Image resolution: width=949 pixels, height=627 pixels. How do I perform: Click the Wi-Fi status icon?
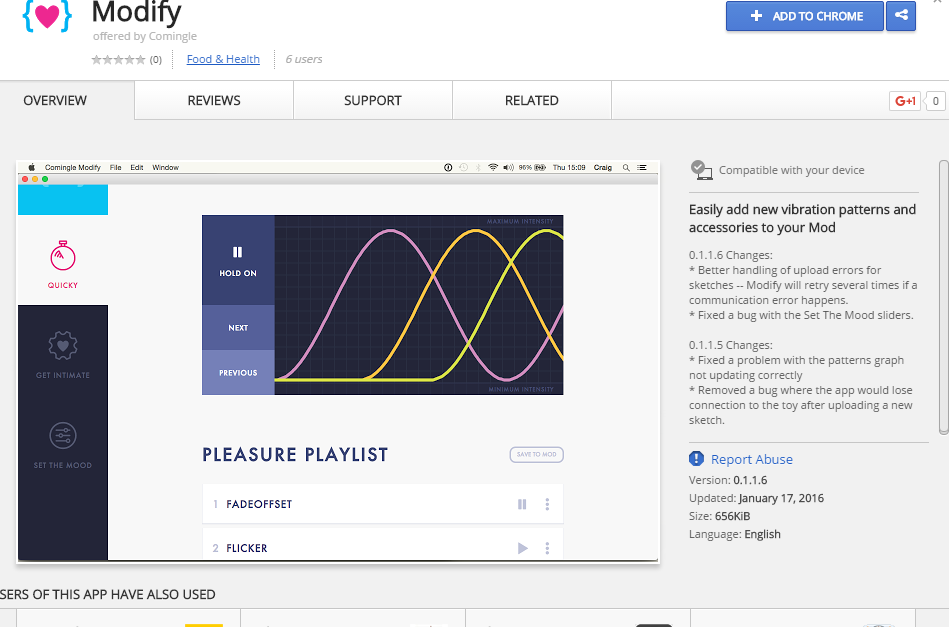493,168
